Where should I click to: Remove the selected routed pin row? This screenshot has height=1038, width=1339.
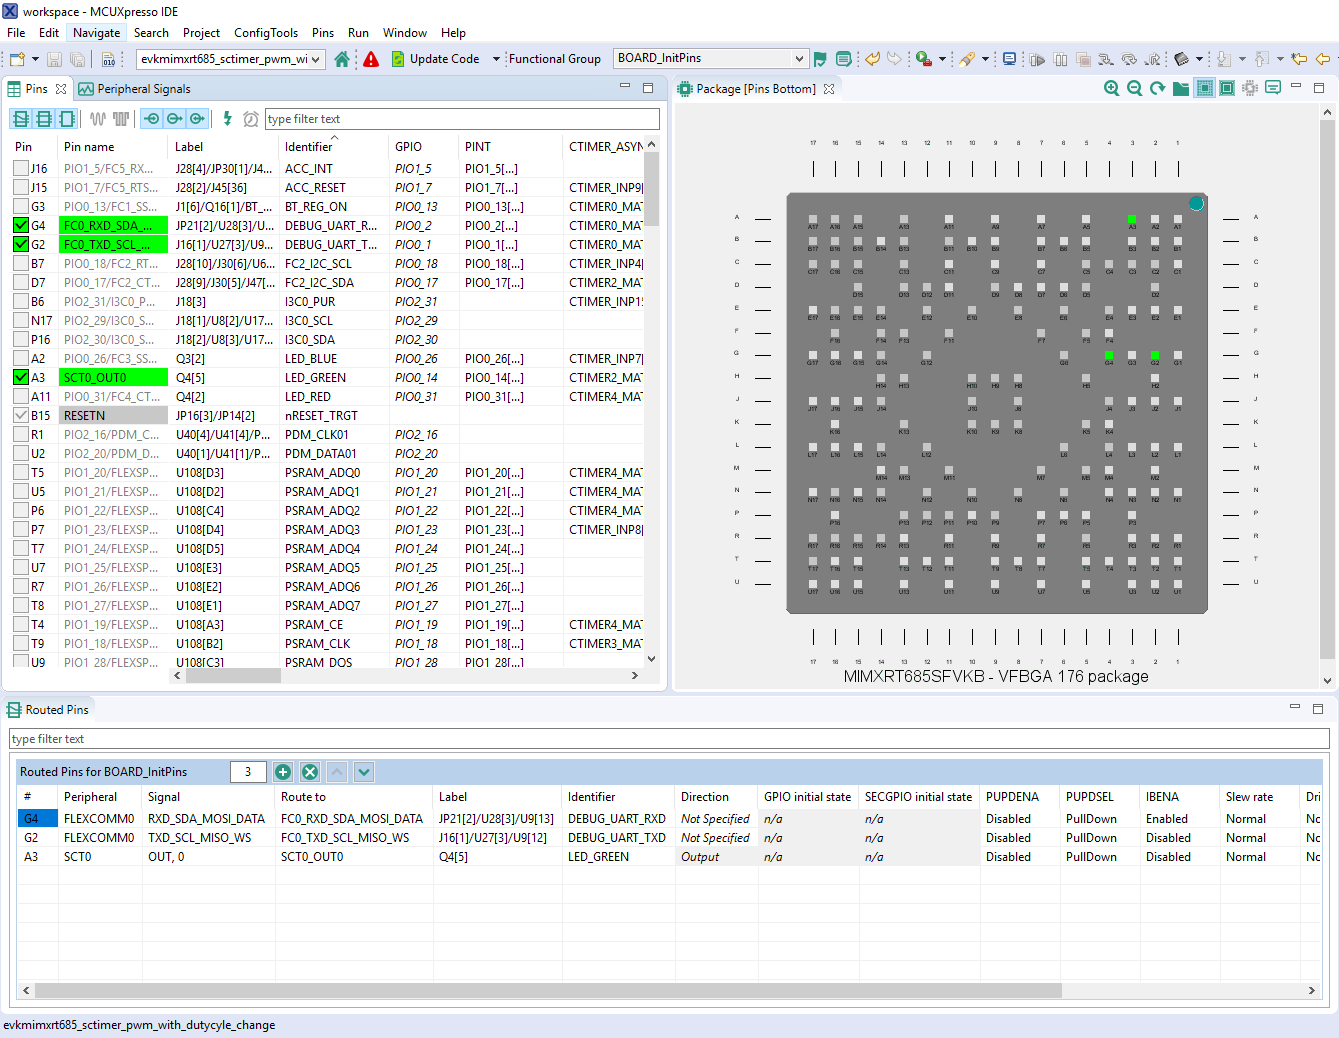[310, 772]
